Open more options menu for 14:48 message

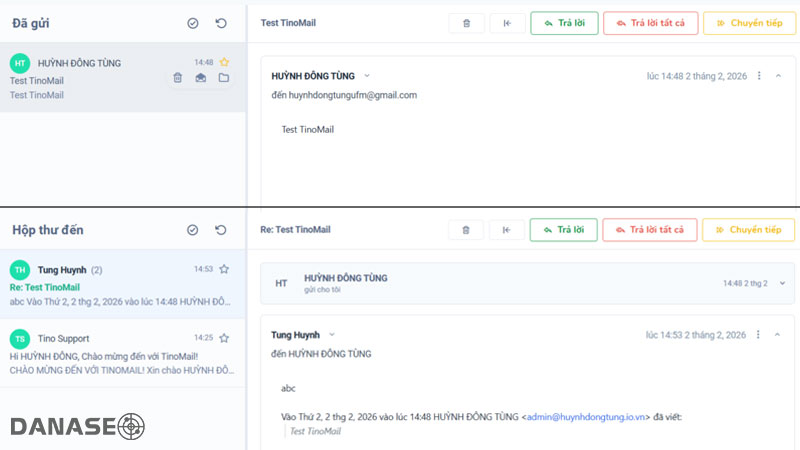click(x=759, y=76)
